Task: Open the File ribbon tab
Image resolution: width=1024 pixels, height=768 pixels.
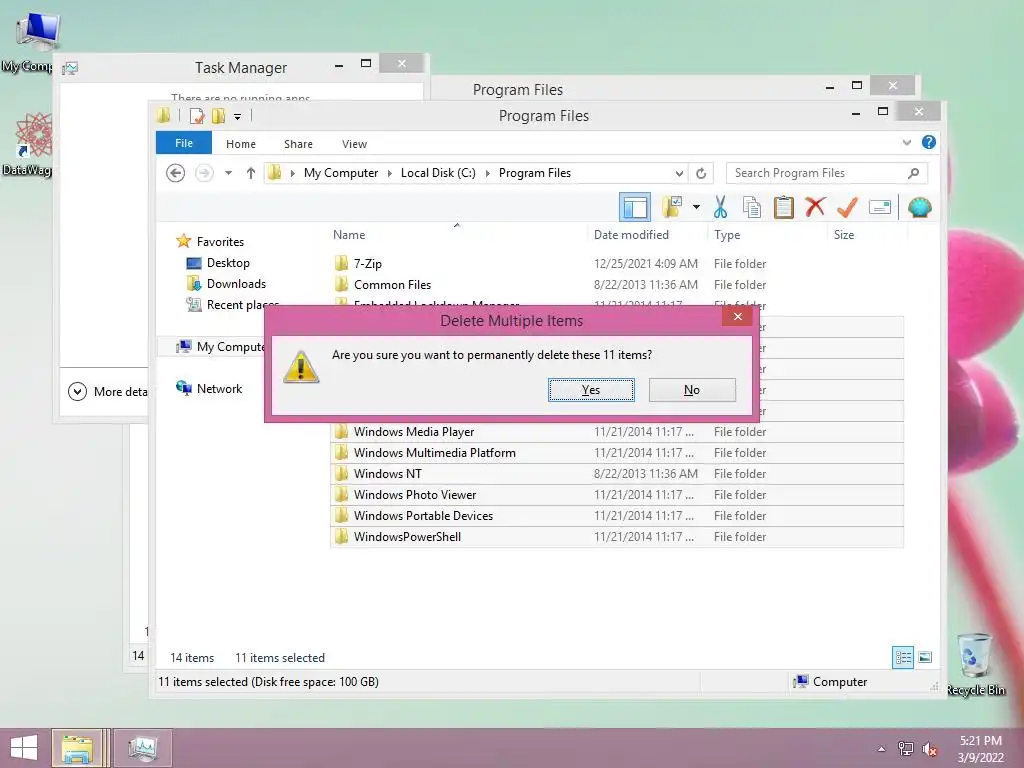Action: (184, 143)
